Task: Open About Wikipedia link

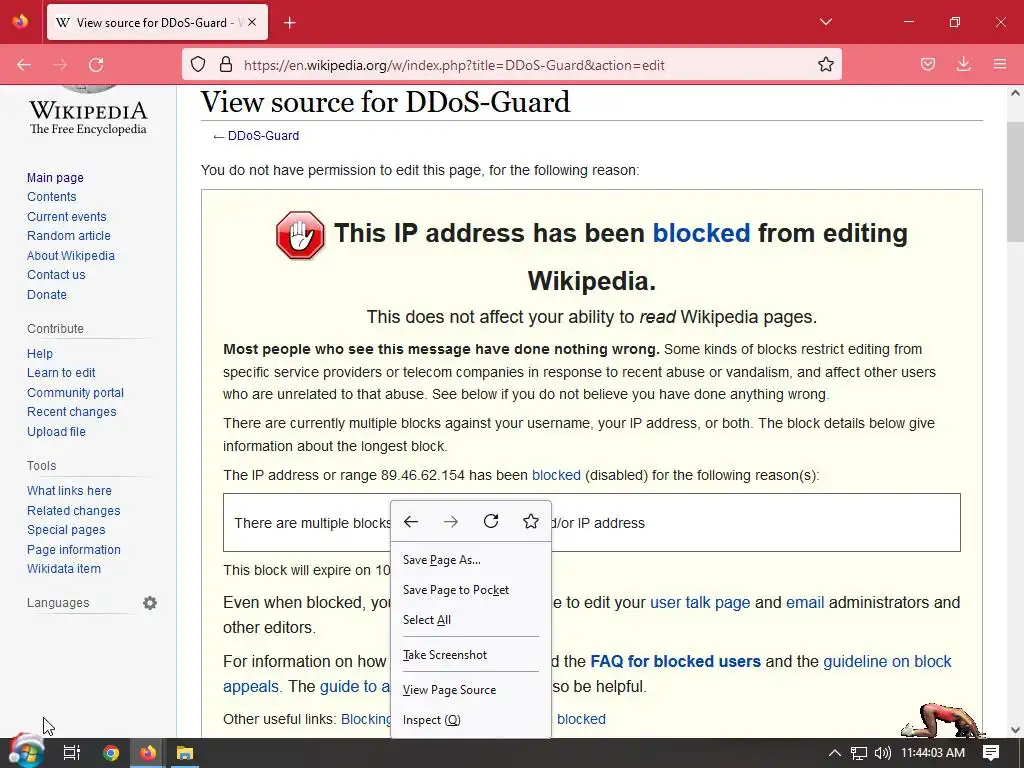Action: point(71,256)
